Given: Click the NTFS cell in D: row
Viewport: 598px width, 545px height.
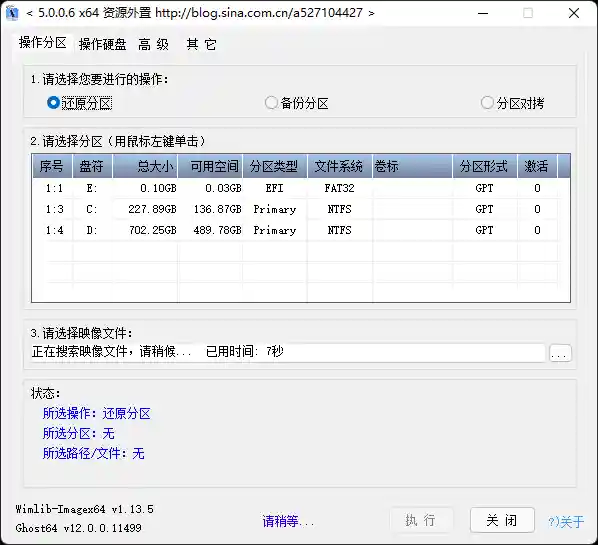Looking at the screenshot, I should pos(339,230).
